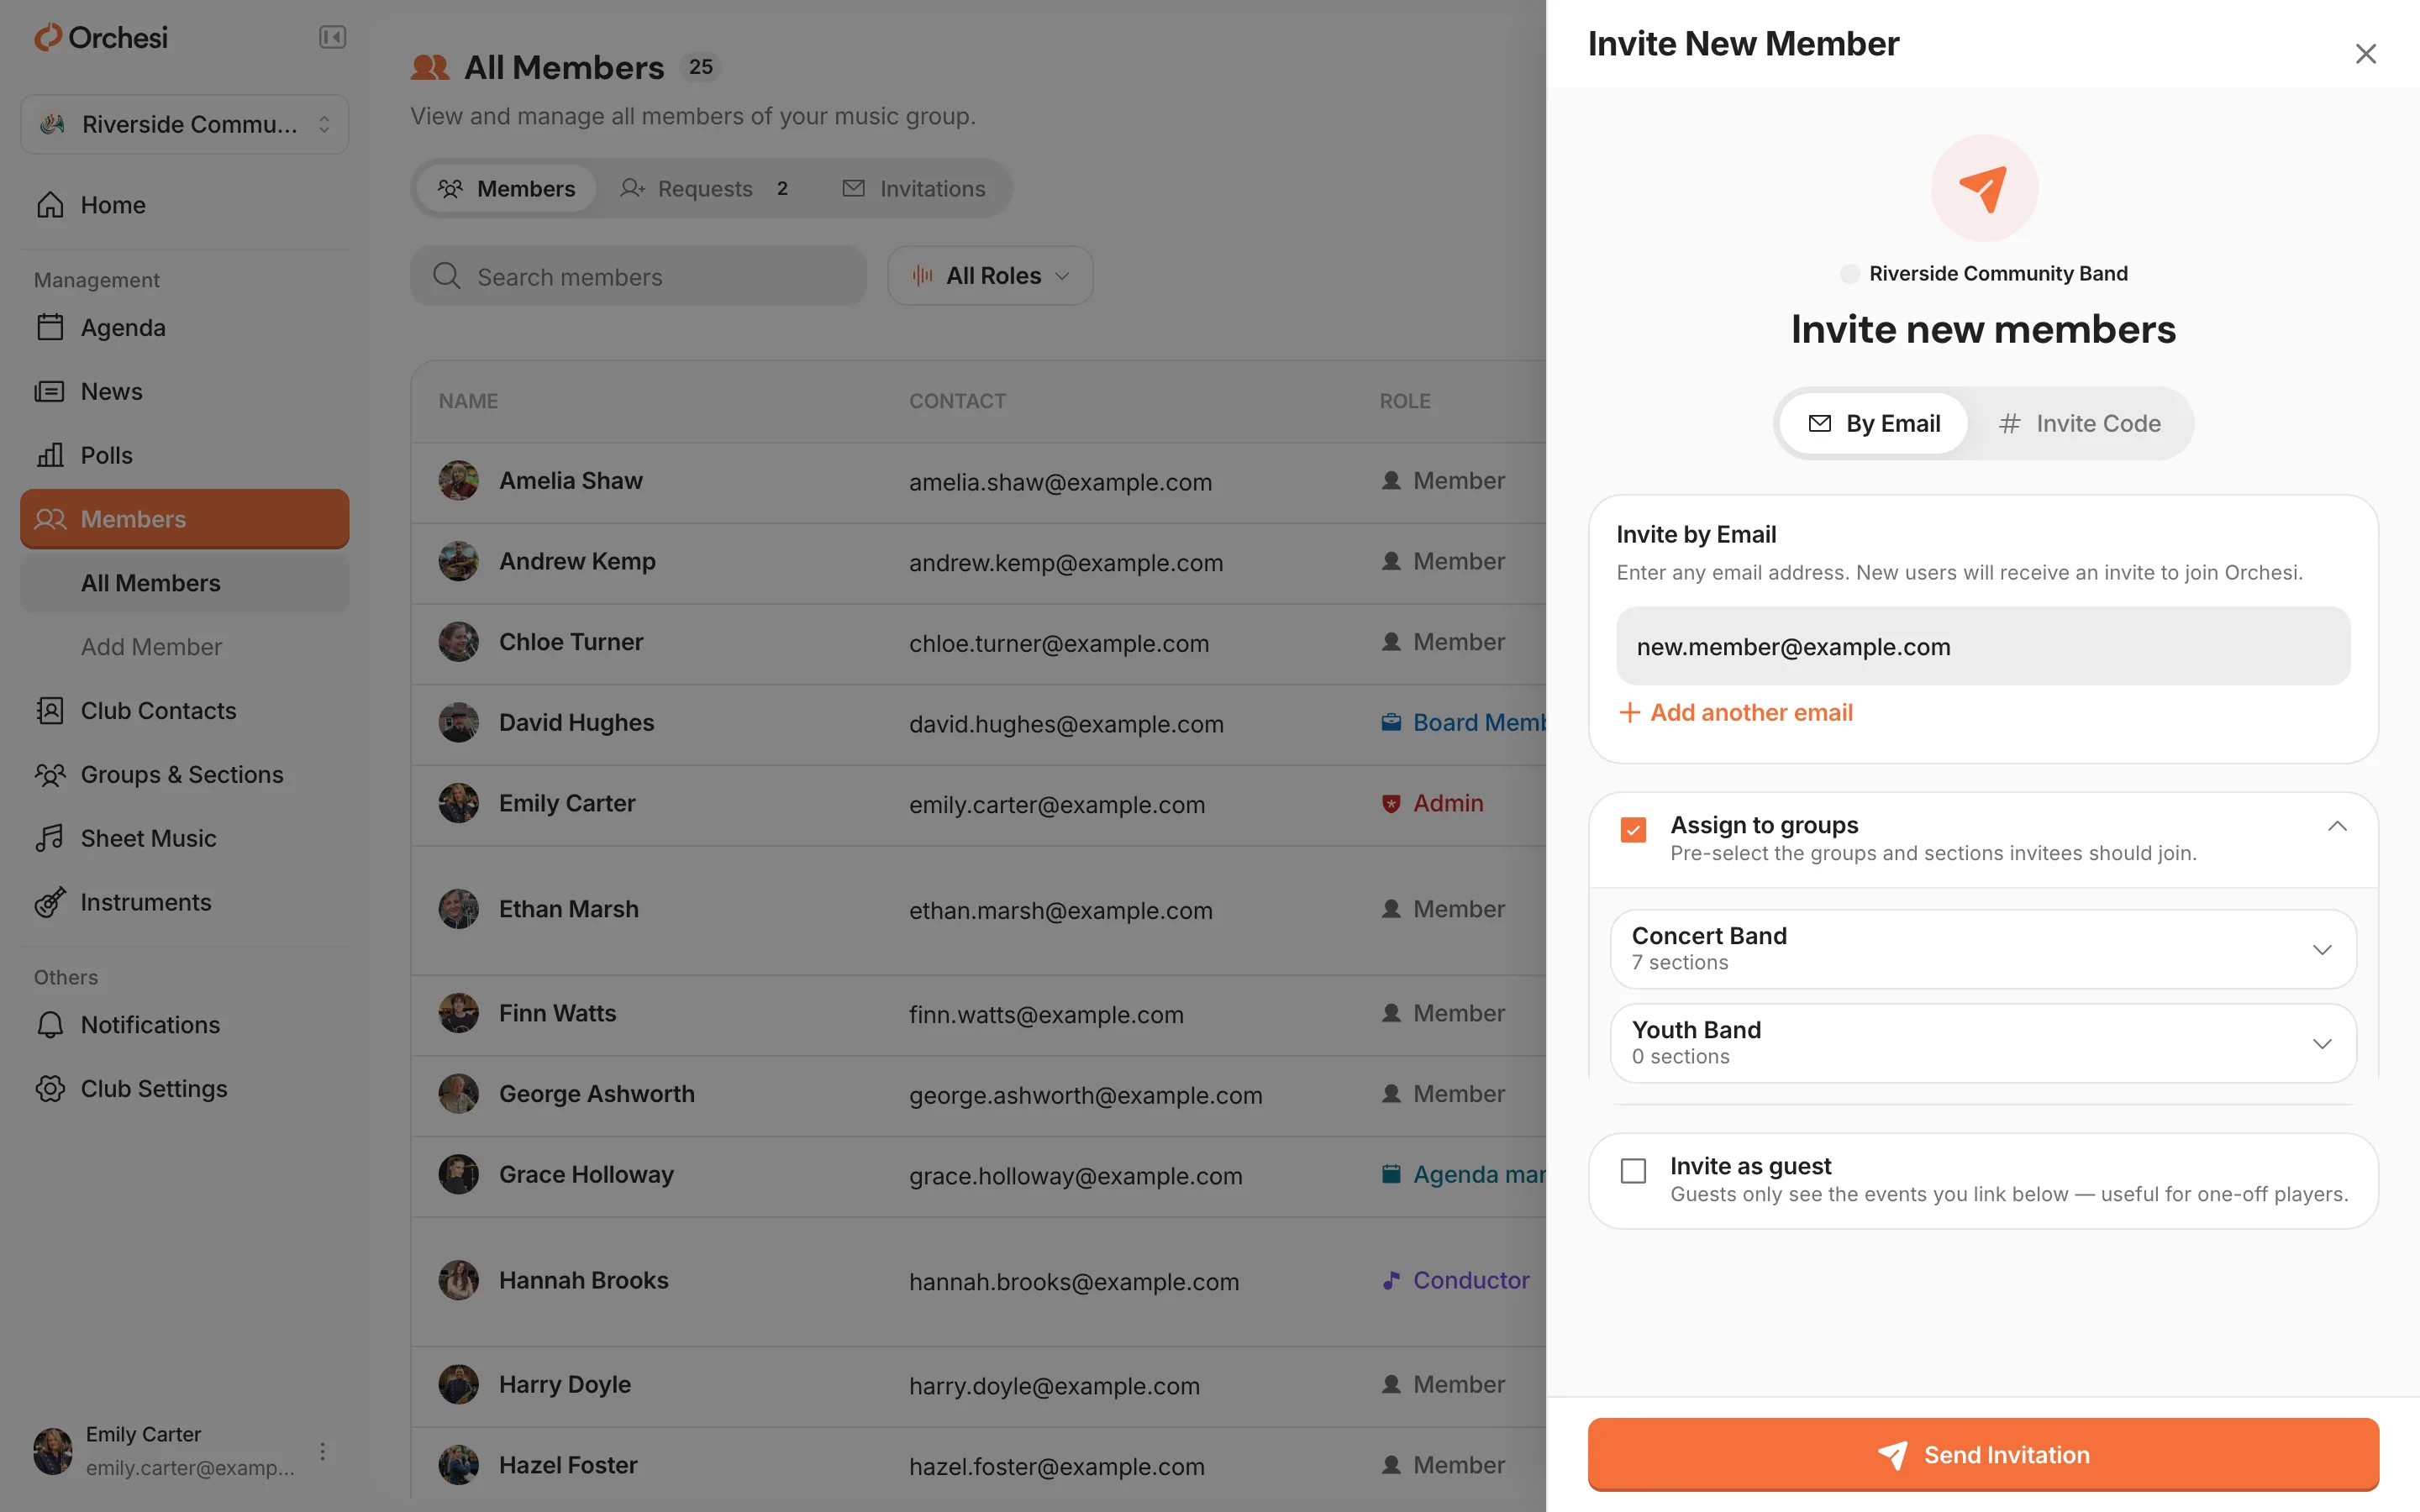Open the All Roles filter dropdown
This screenshot has width=2420, height=1512.
click(x=990, y=276)
